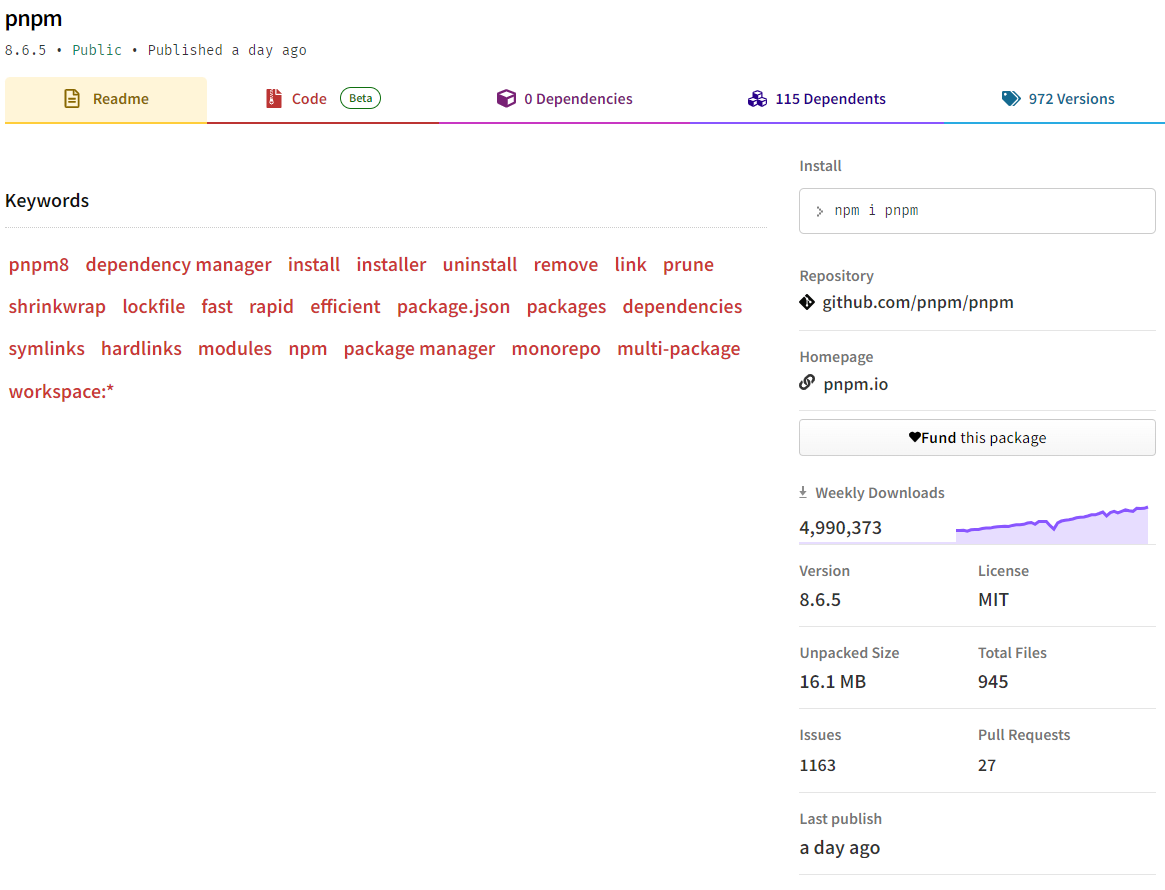Screen dimensions: 1165x890
Task: Click the fast keyword
Action: pos(217,307)
